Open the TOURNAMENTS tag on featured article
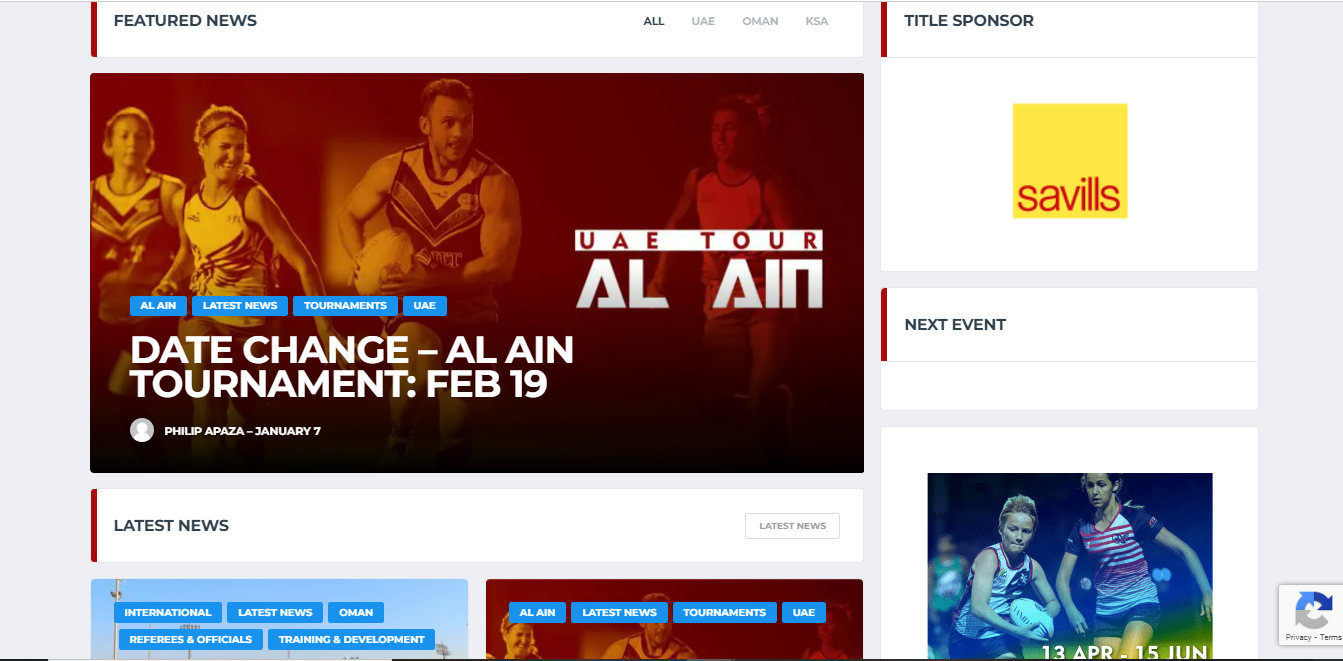This screenshot has height=661, width=1343. coord(345,306)
